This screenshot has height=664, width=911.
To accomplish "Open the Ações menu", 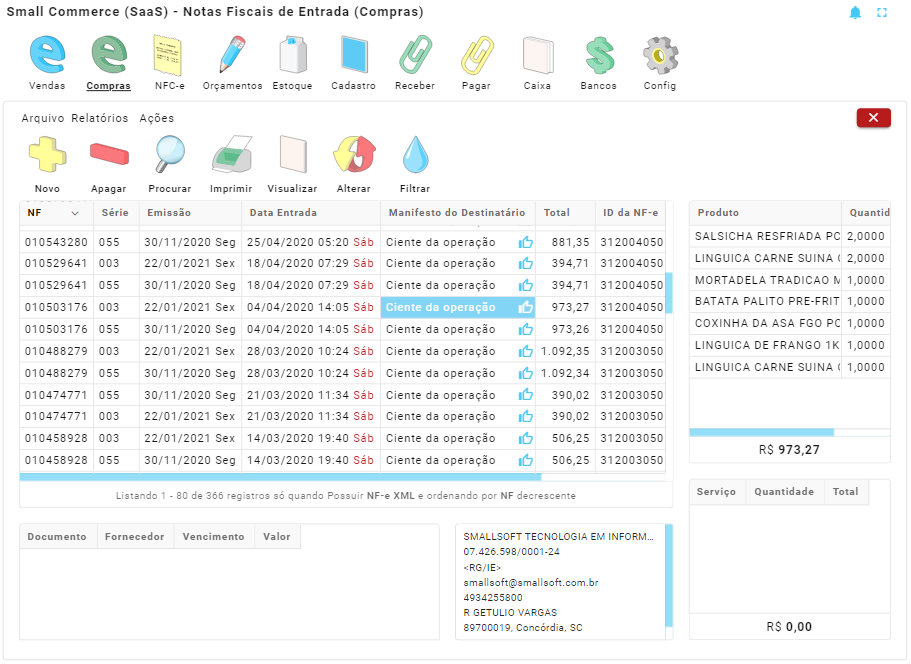I will (156, 118).
